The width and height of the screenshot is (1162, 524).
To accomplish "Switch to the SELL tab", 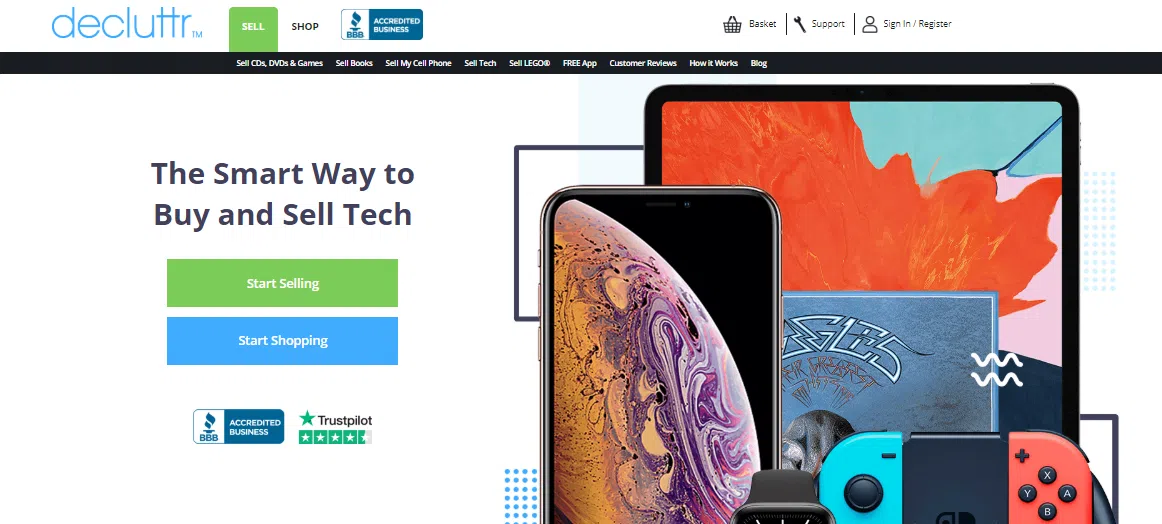I will pos(253,29).
